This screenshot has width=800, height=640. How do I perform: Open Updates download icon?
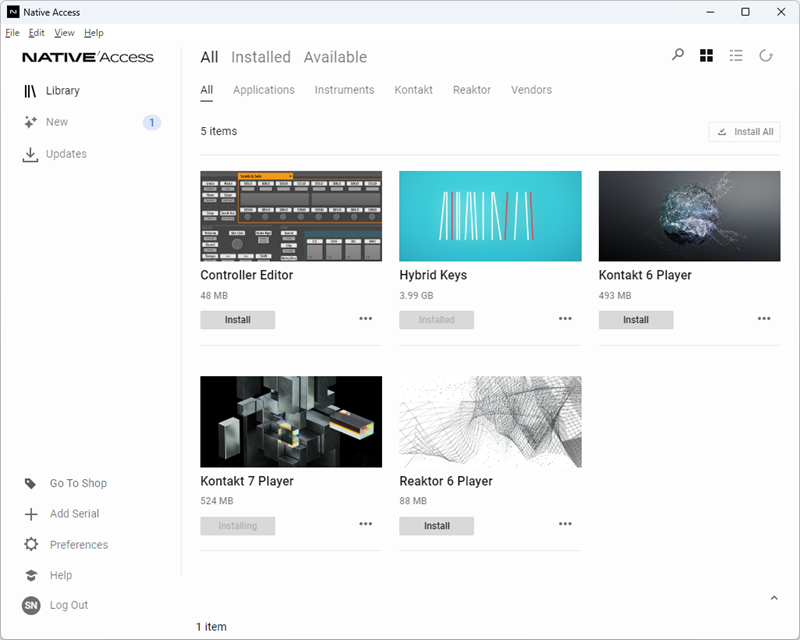pyautogui.click(x=30, y=155)
